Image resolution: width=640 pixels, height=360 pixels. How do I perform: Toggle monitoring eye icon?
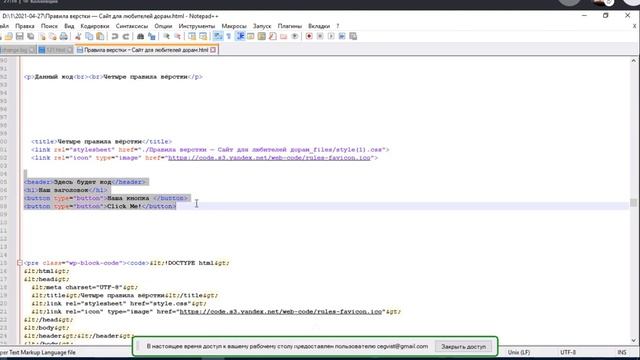coord(294,36)
